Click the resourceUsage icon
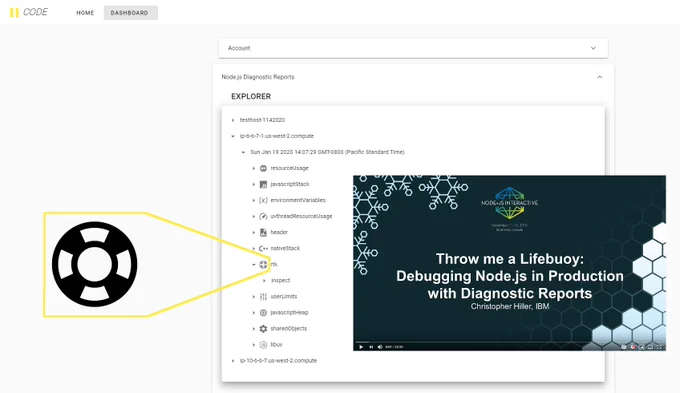Screen dimensions: 680x393 click(x=263, y=168)
